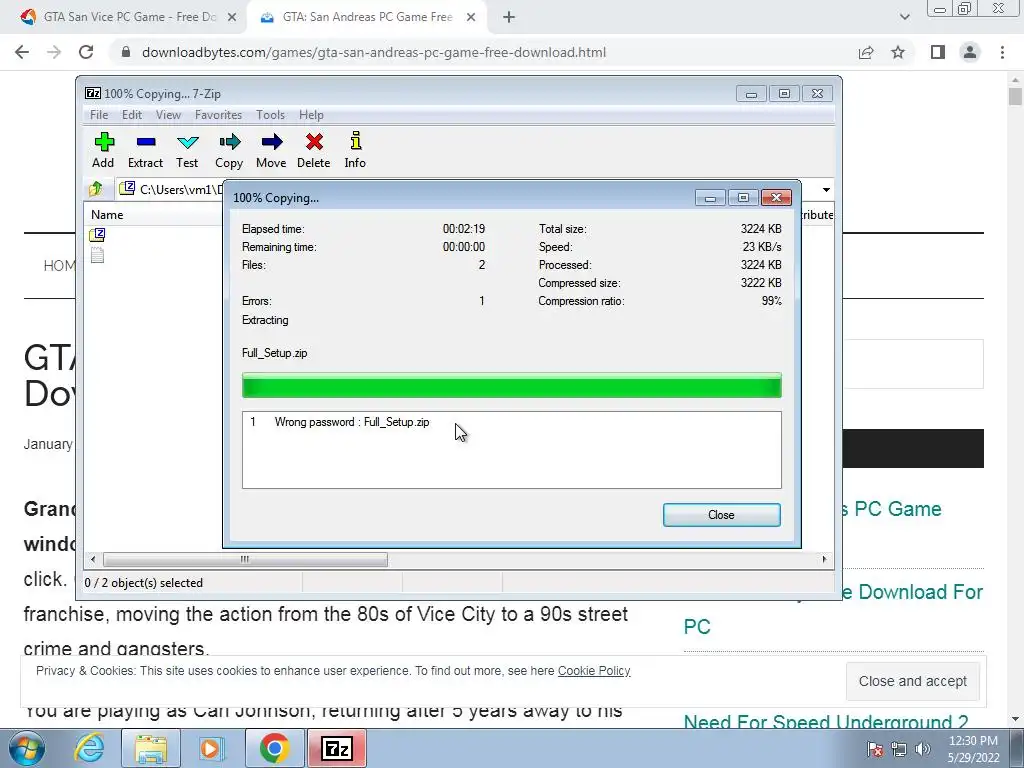1024x768 pixels.
Task: Click Close and accept cookies button
Action: click(x=912, y=681)
